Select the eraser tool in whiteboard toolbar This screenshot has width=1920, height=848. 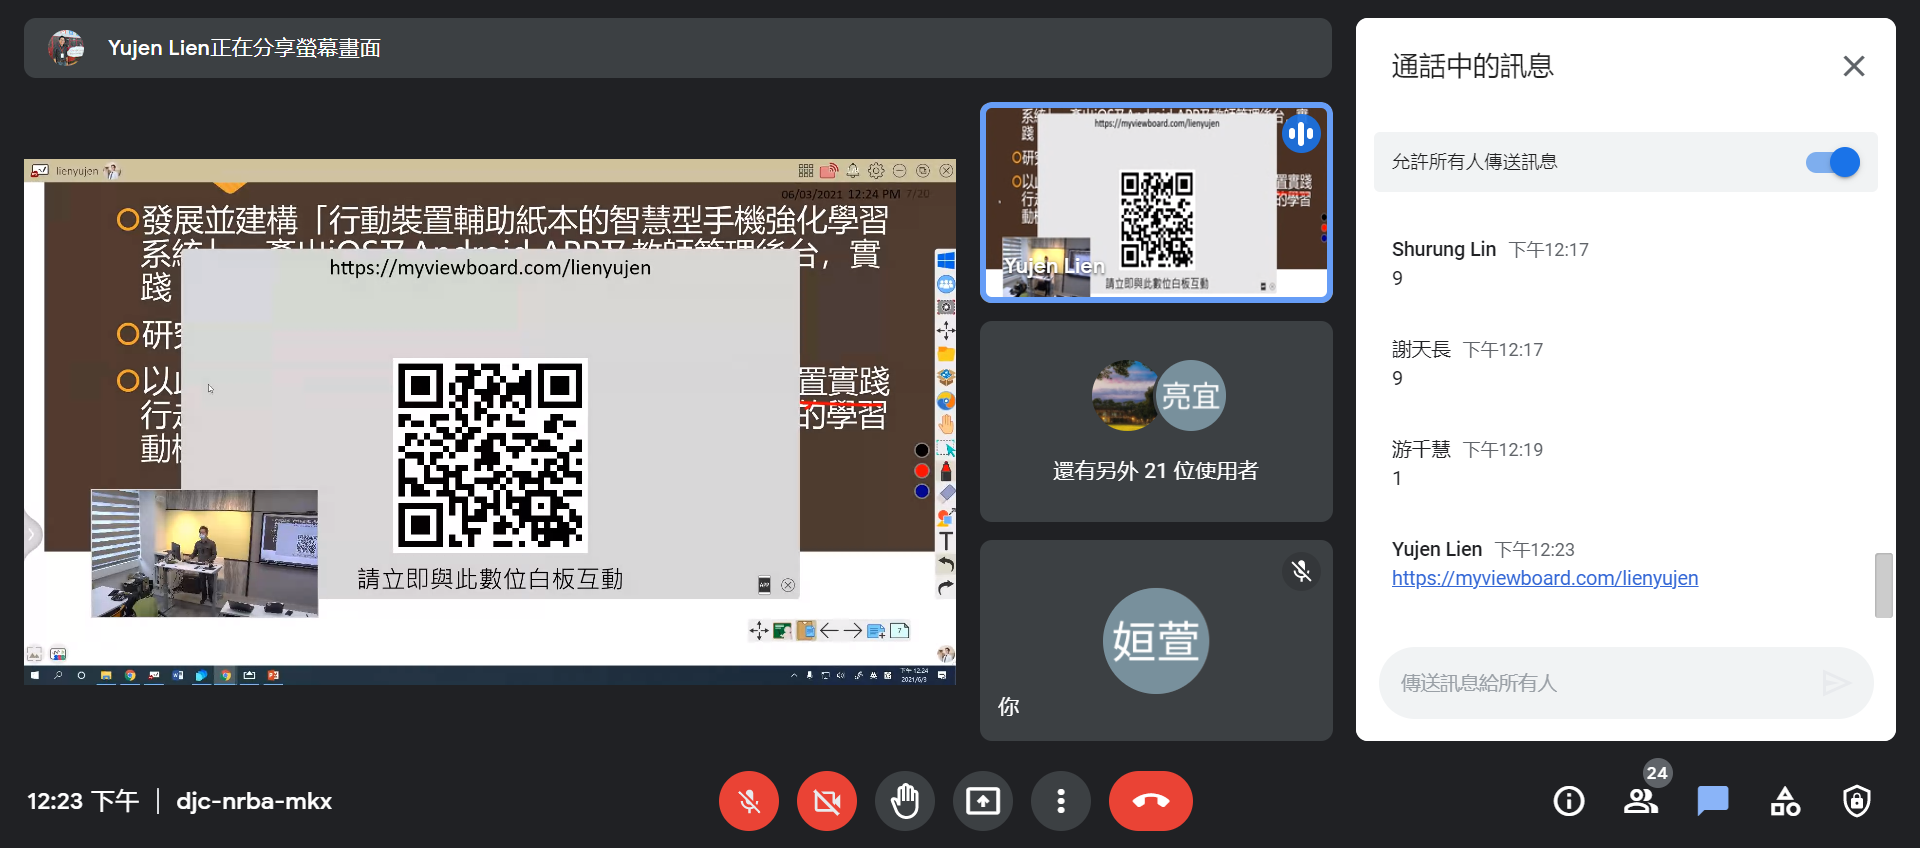(946, 494)
